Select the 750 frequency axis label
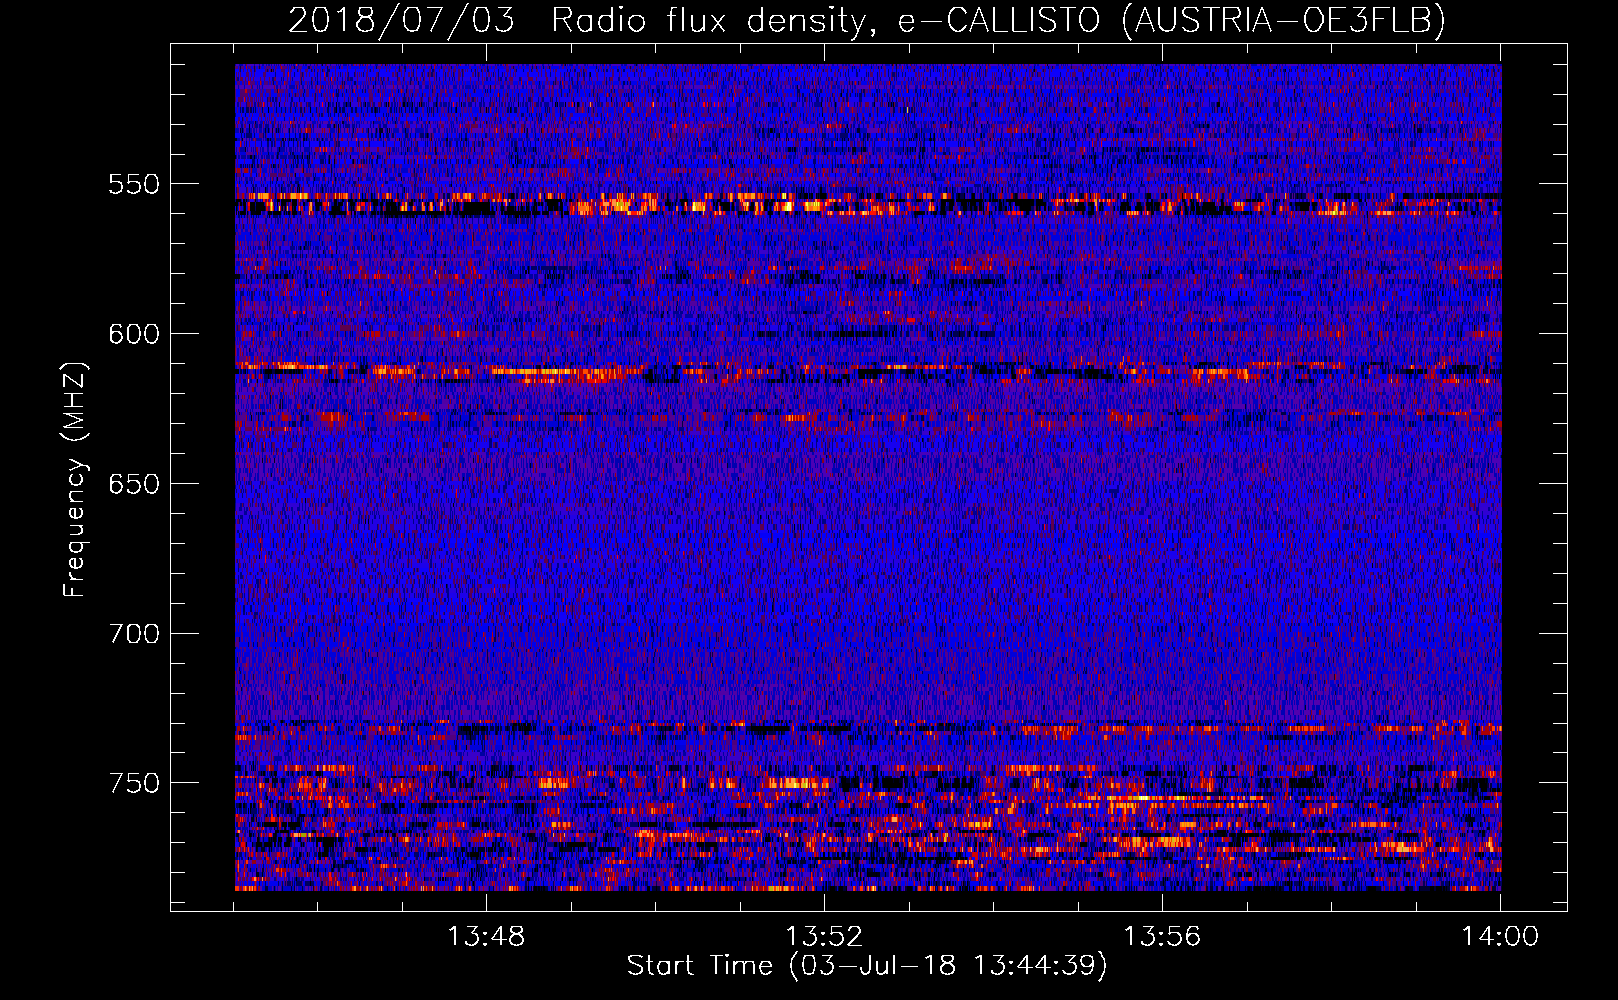Image resolution: width=1618 pixels, height=1000 pixels. point(134,783)
